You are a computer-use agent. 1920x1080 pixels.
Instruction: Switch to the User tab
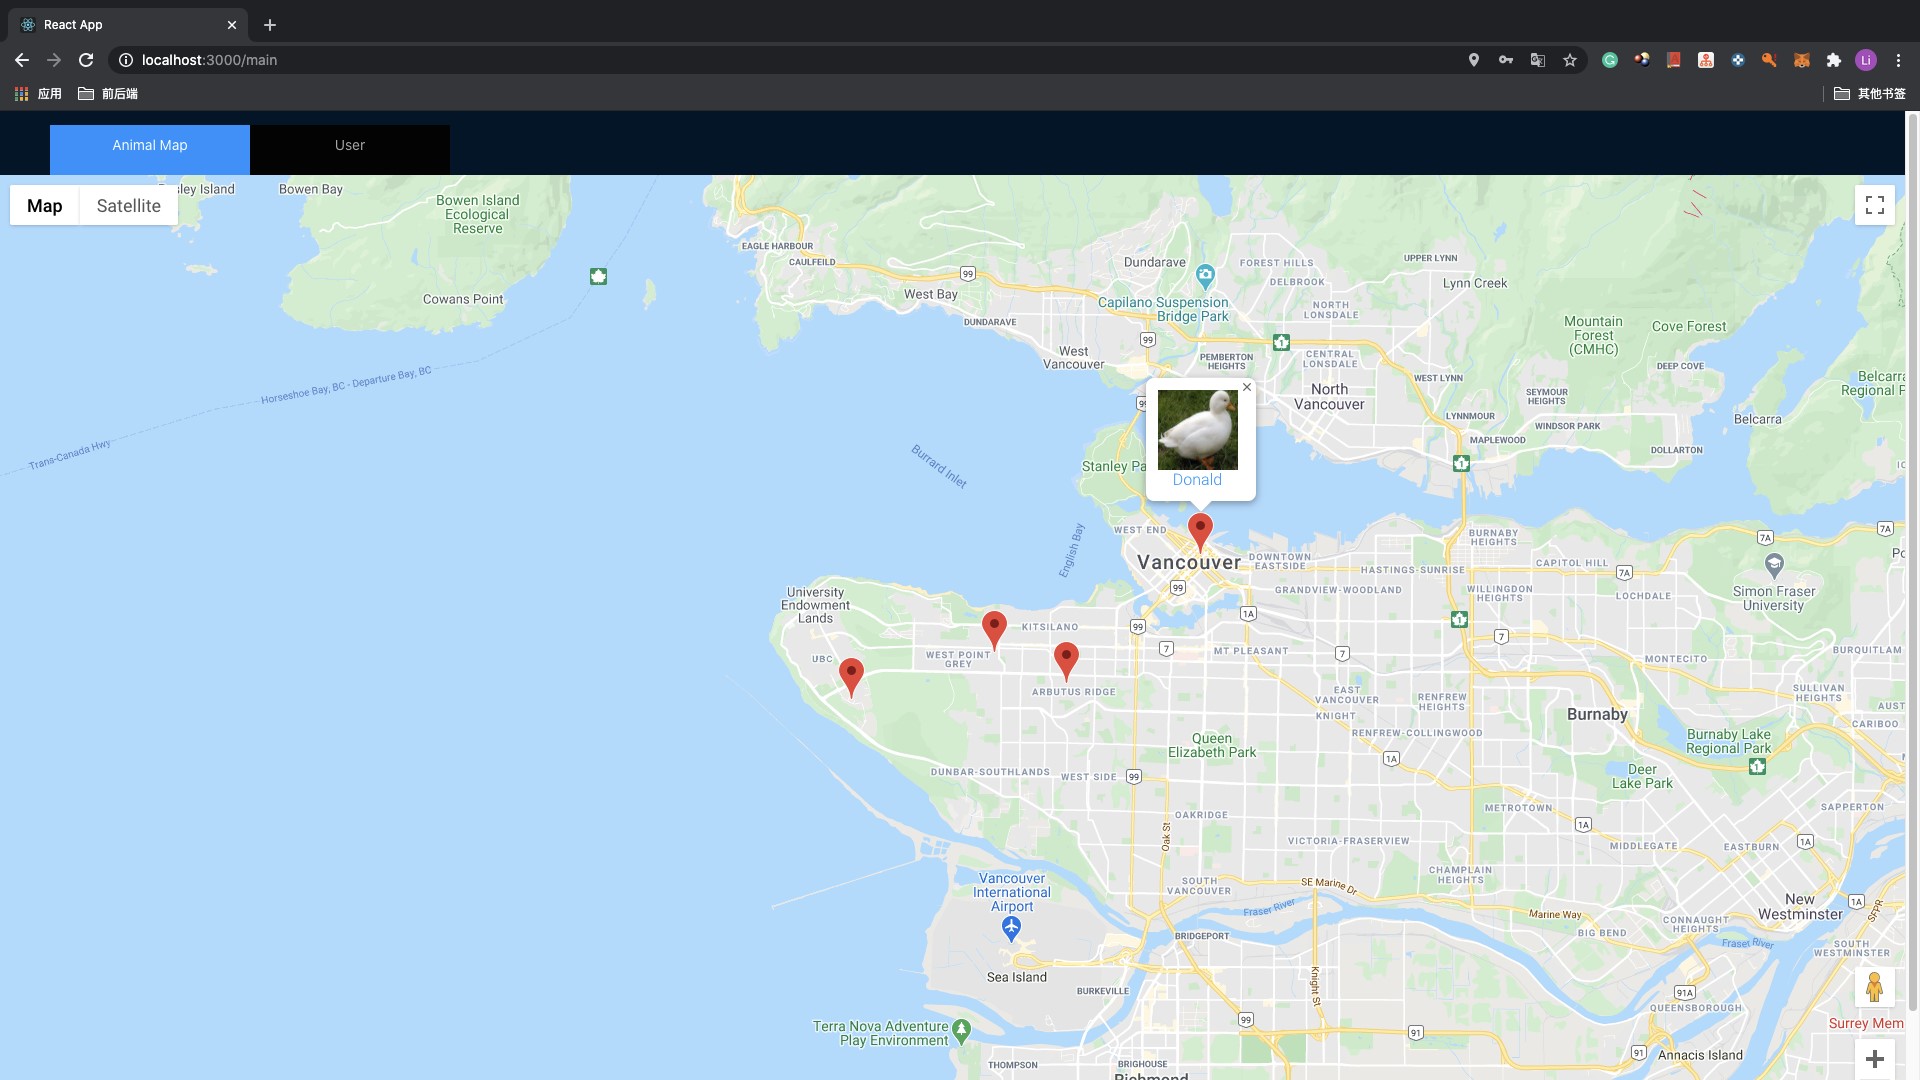click(x=349, y=146)
